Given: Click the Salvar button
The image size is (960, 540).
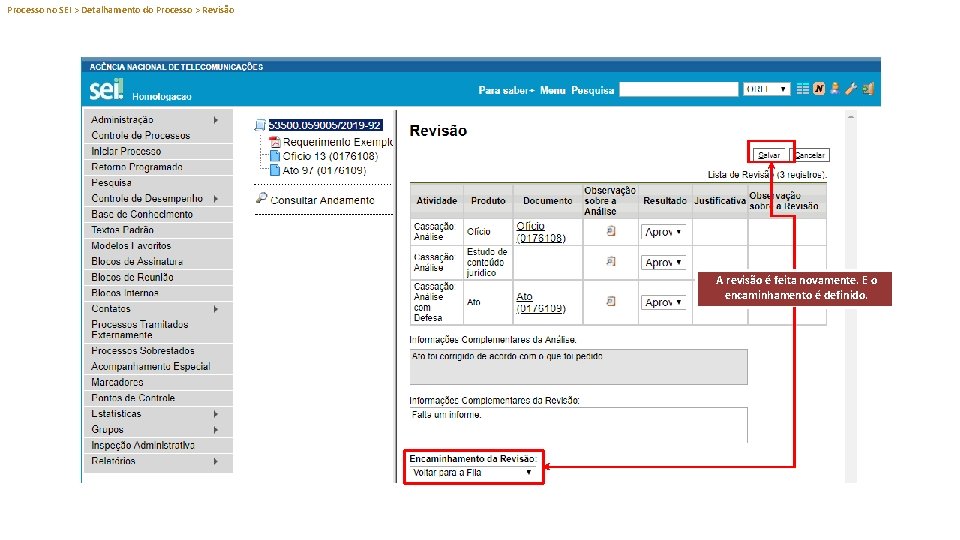Looking at the screenshot, I should tap(769, 155).
